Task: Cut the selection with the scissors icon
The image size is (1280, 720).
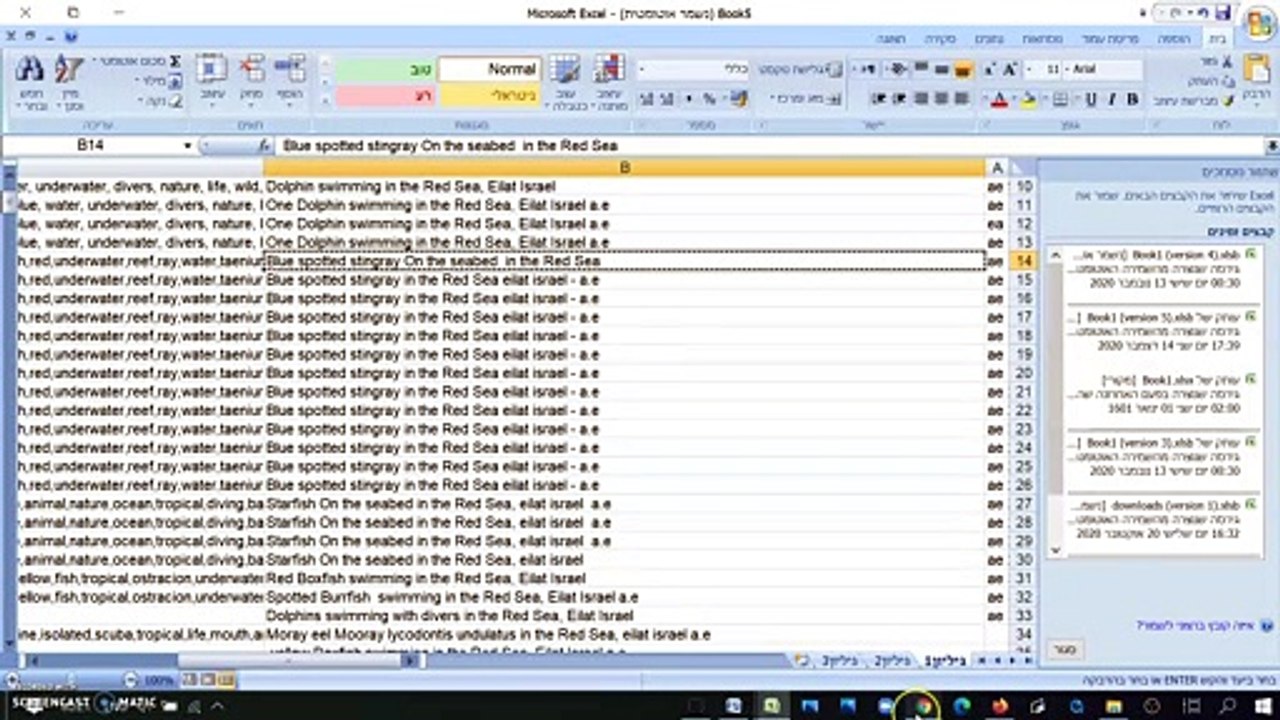Action: [x=1227, y=64]
